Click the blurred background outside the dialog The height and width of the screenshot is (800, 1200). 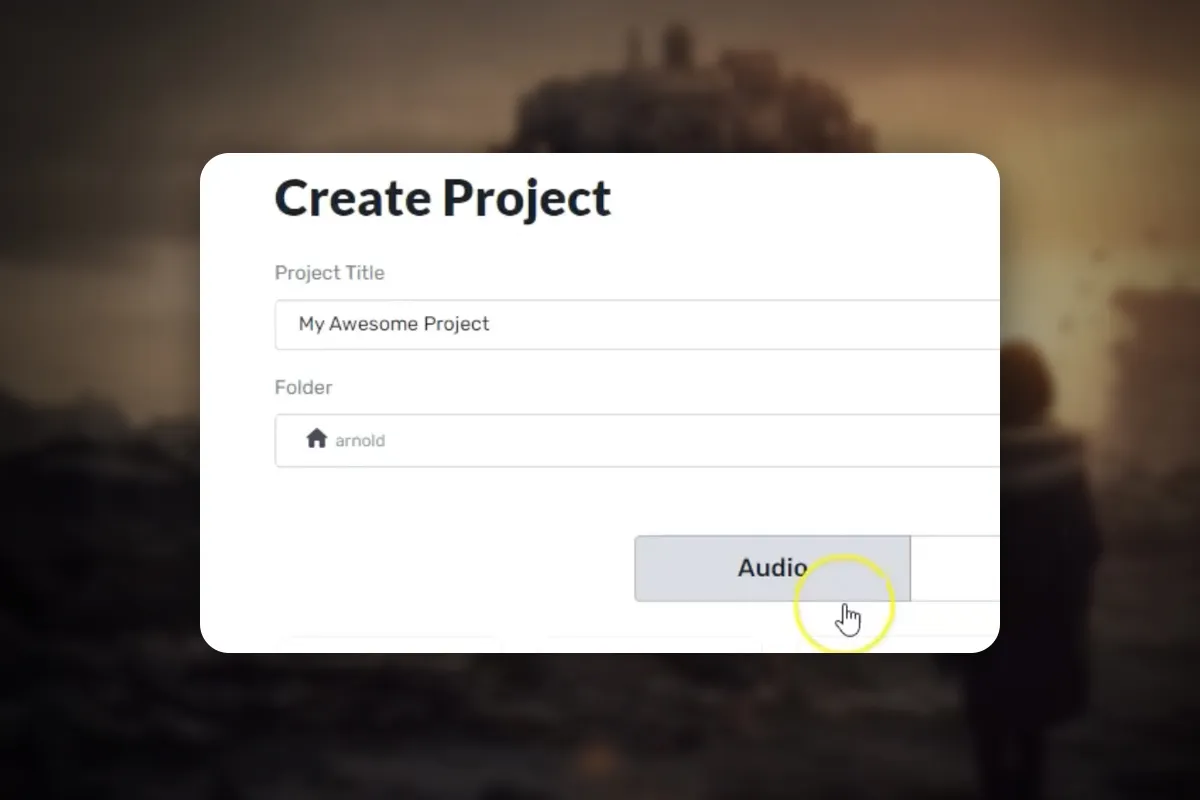(100, 400)
